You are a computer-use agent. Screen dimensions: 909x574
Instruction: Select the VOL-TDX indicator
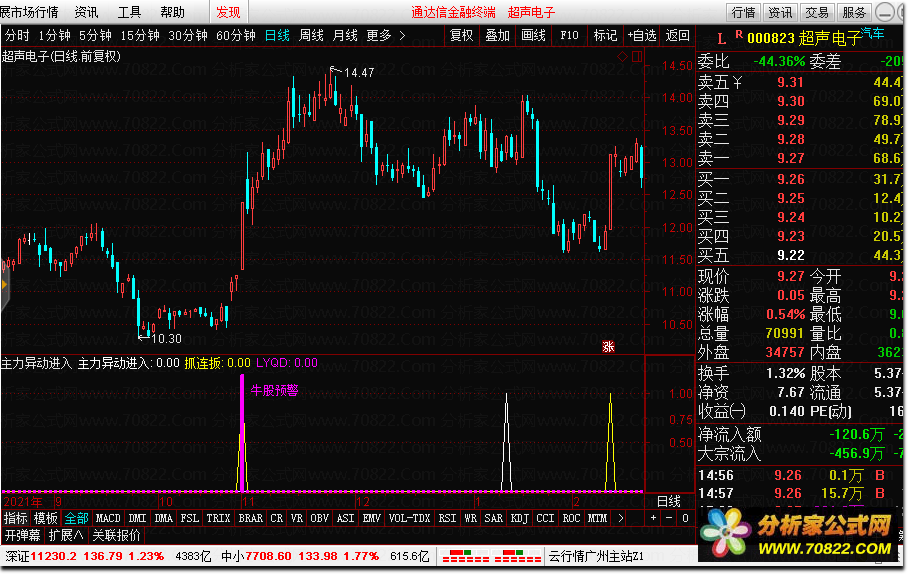pos(409,518)
